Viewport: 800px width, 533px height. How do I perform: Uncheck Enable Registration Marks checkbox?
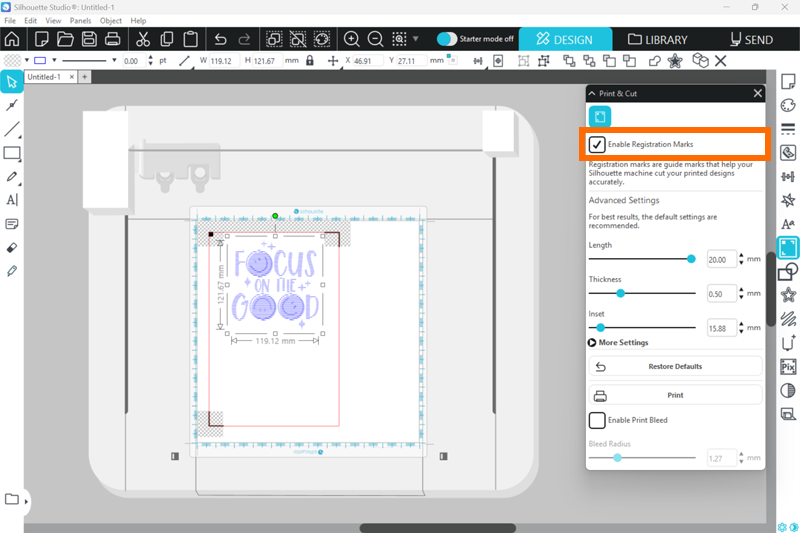(597, 144)
